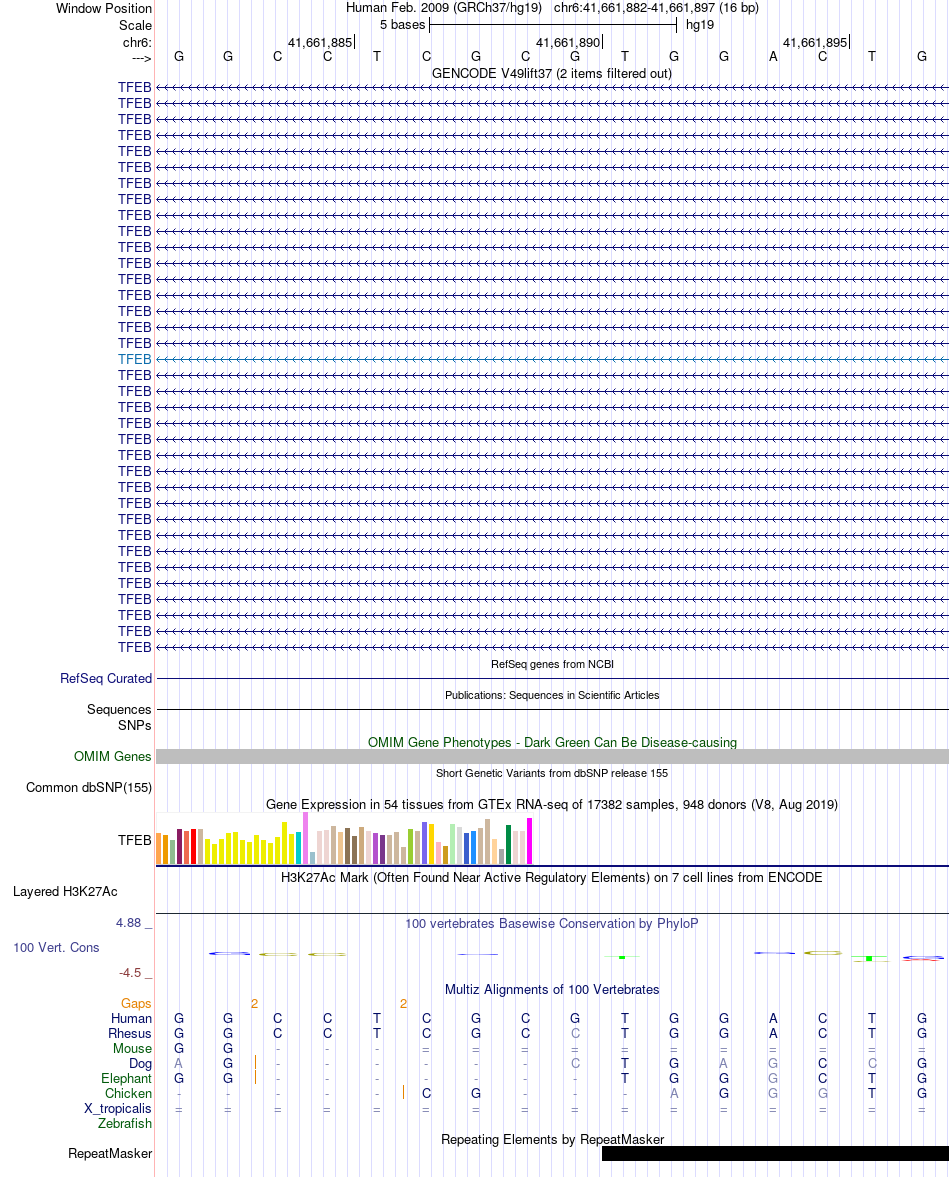This screenshot has height=1177, width=950.
Task: Click the RefSeq Curated track label
Action: [x=106, y=679]
